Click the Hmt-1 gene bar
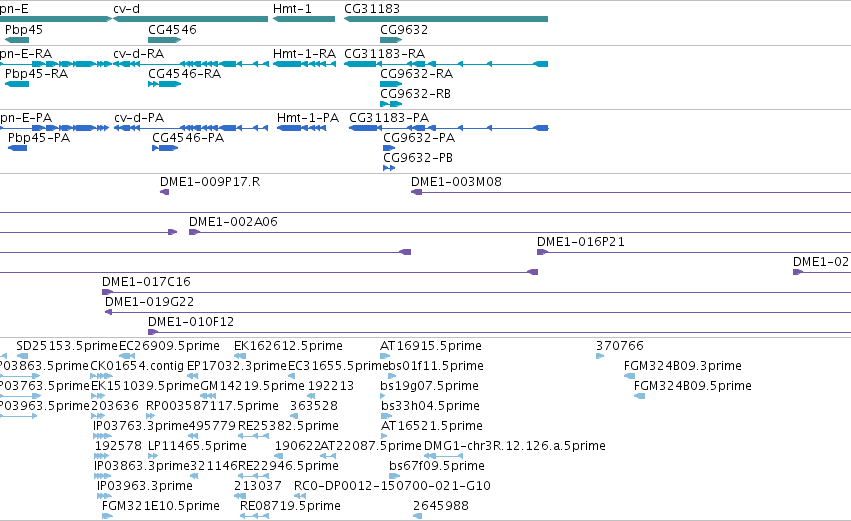 pyautogui.click(x=304, y=19)
